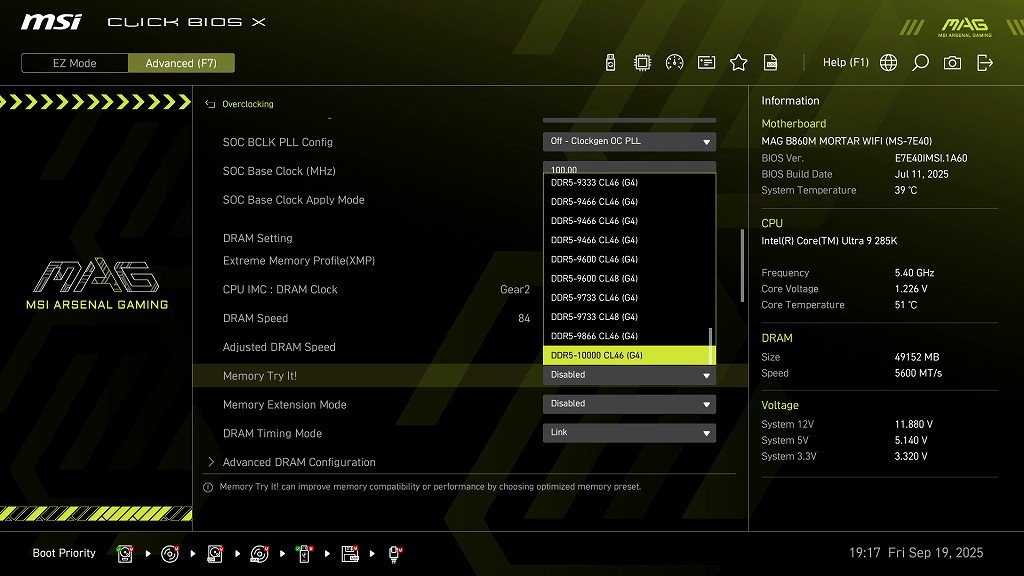Image resolution: width=1024 pixels, height=576 pixels.
Task: Click the CPU chip icon in top toolbar
Action: click(642, 63)
